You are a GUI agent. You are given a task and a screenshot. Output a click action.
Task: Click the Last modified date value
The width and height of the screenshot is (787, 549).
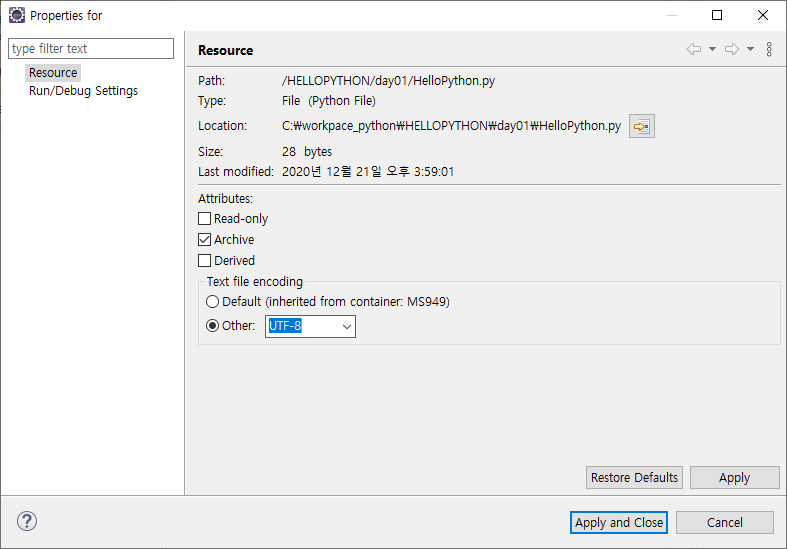tap(368, 172)
